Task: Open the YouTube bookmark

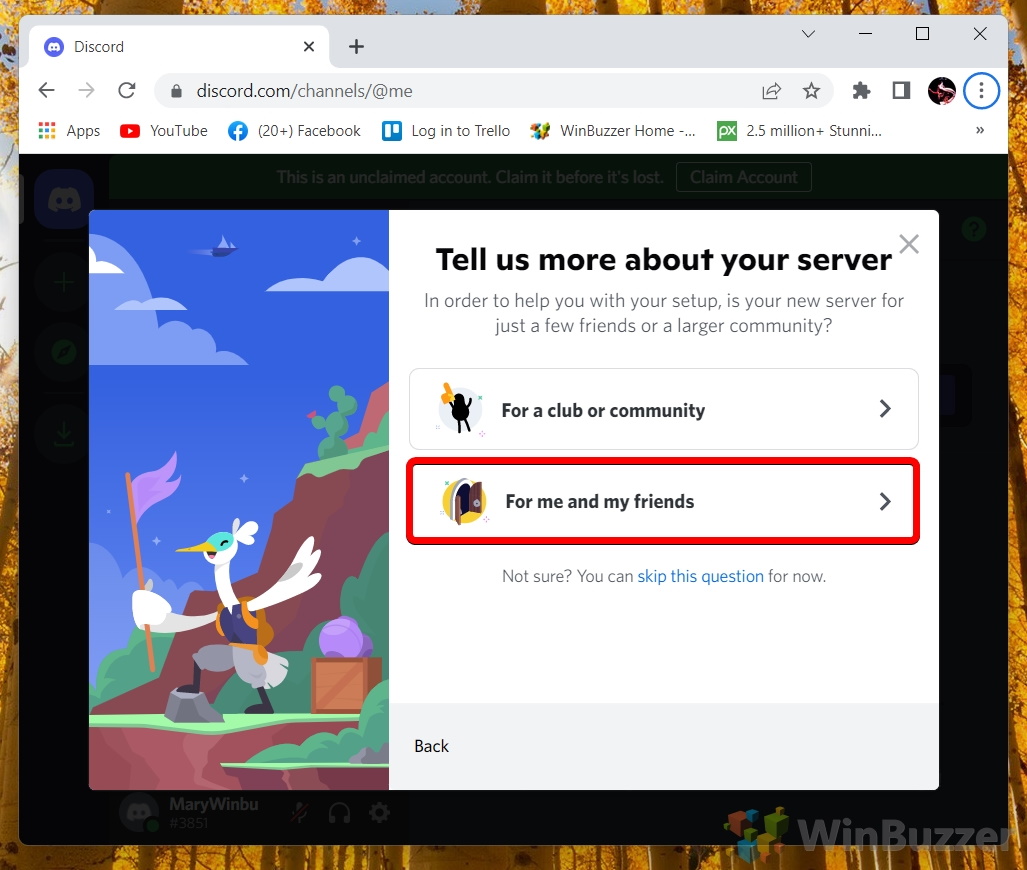Action: click(164, 131)
